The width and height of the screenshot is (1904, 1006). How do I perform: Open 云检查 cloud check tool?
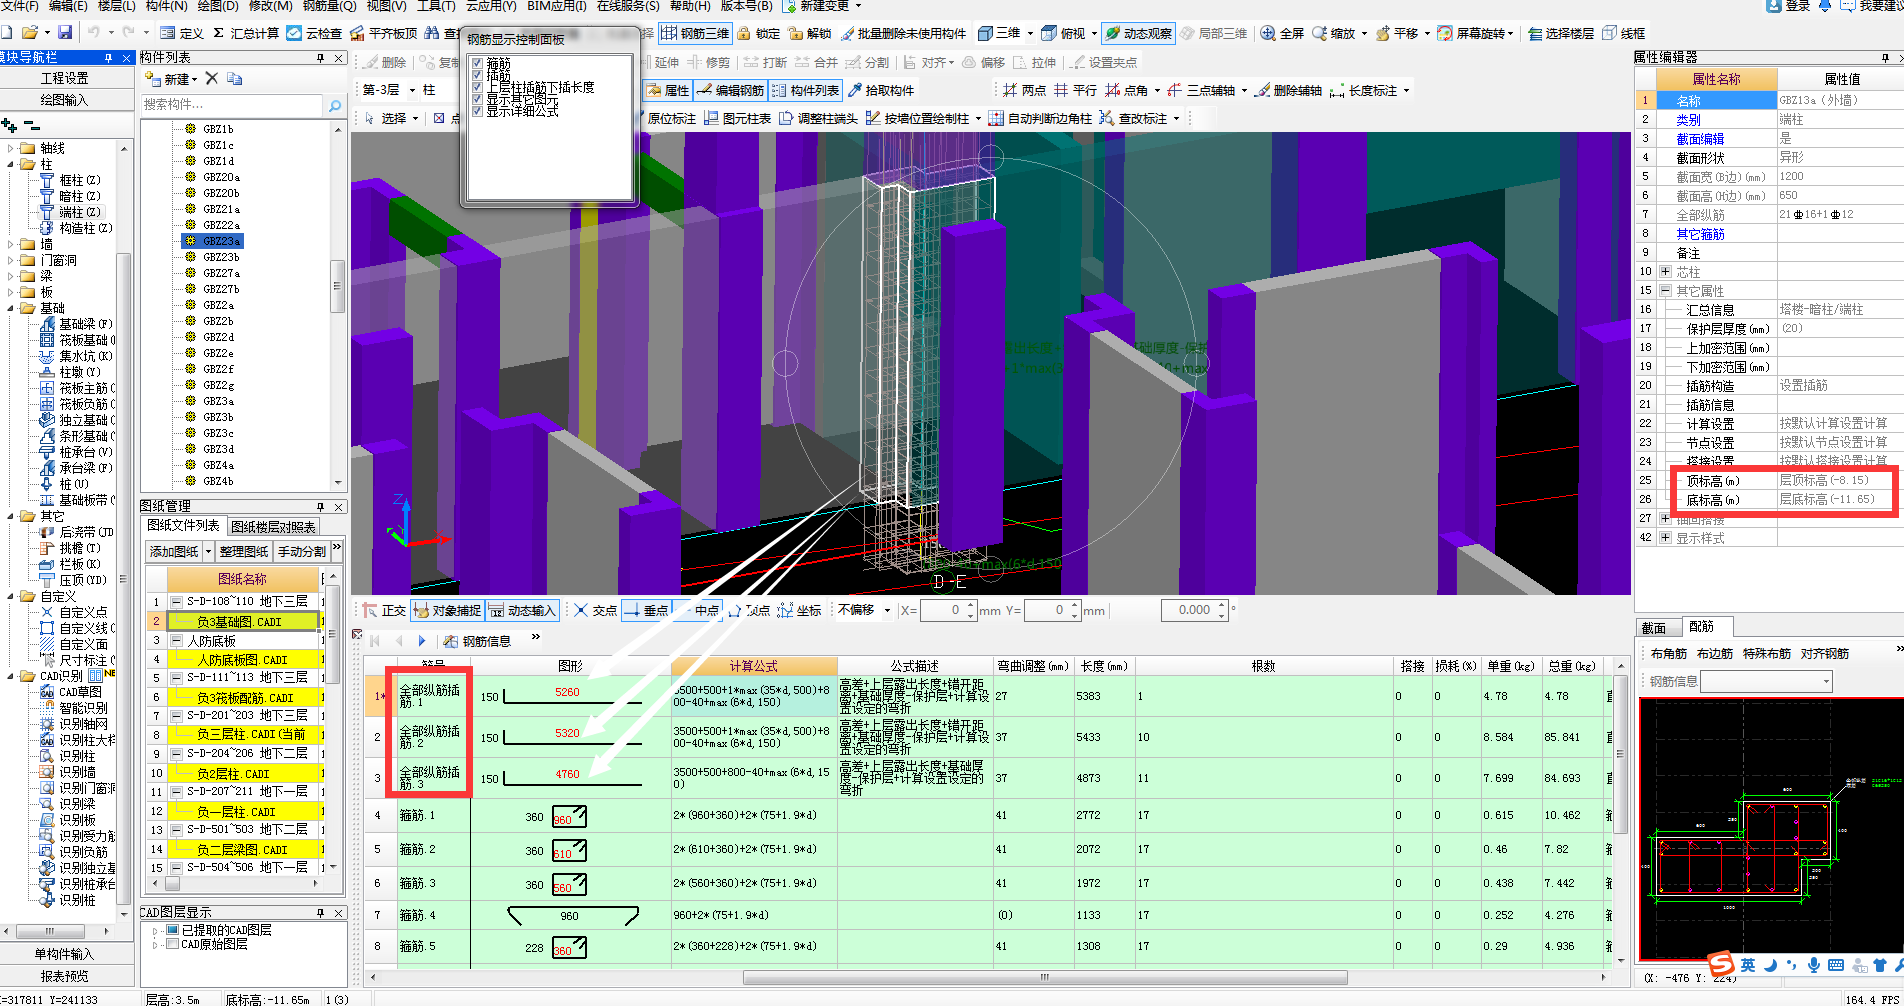314,33
